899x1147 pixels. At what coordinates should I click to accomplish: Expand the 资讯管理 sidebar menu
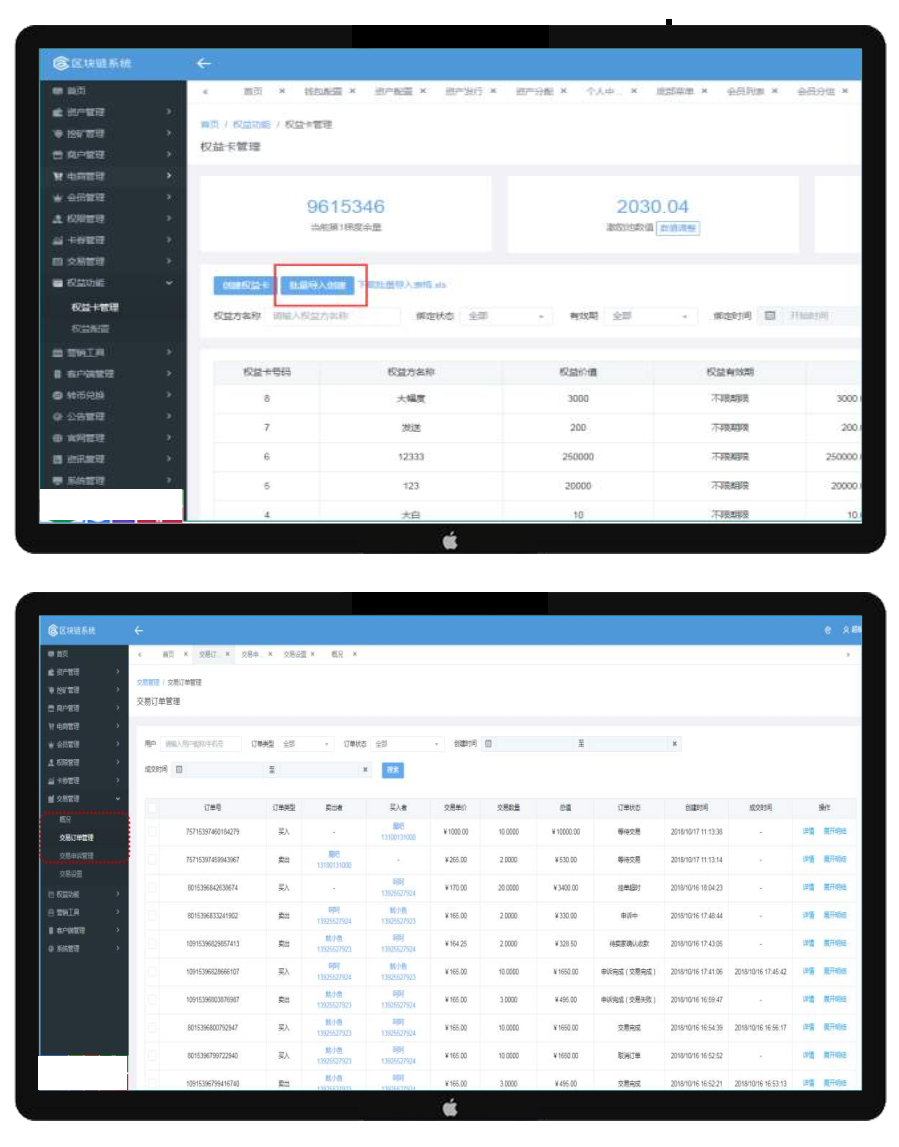point(112,459)
